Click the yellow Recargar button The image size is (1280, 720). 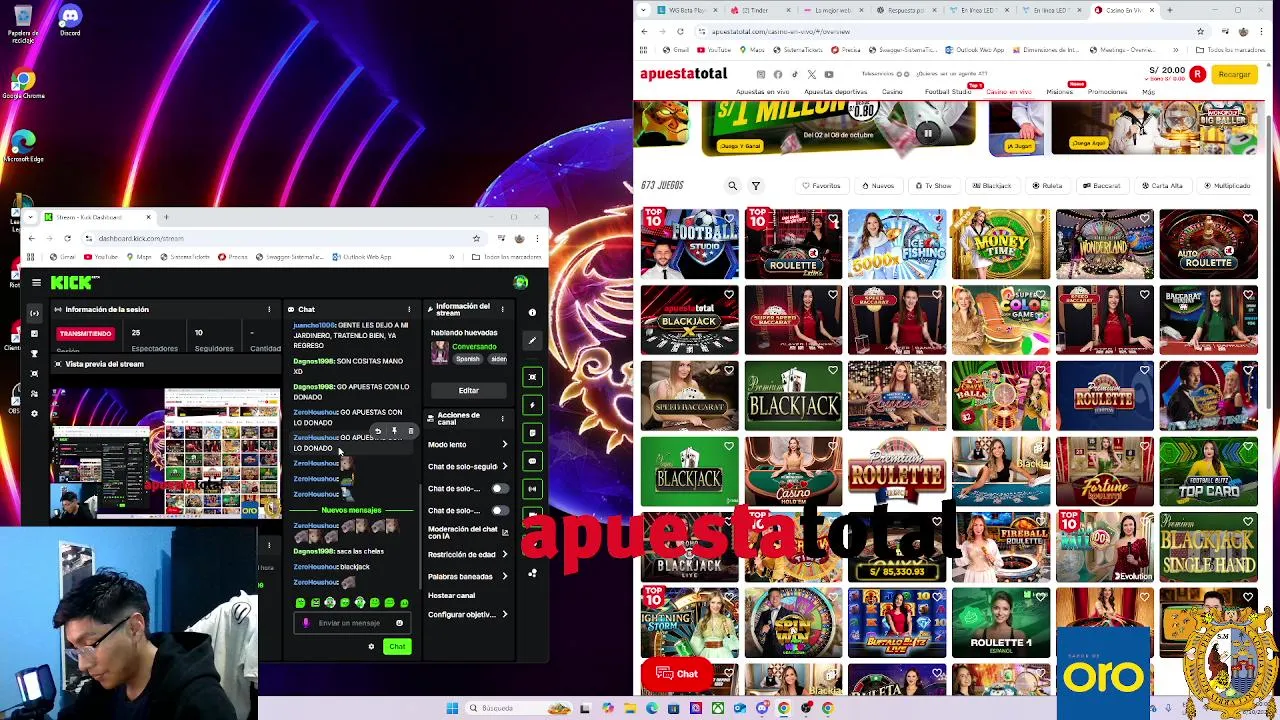click(1234, 74)
